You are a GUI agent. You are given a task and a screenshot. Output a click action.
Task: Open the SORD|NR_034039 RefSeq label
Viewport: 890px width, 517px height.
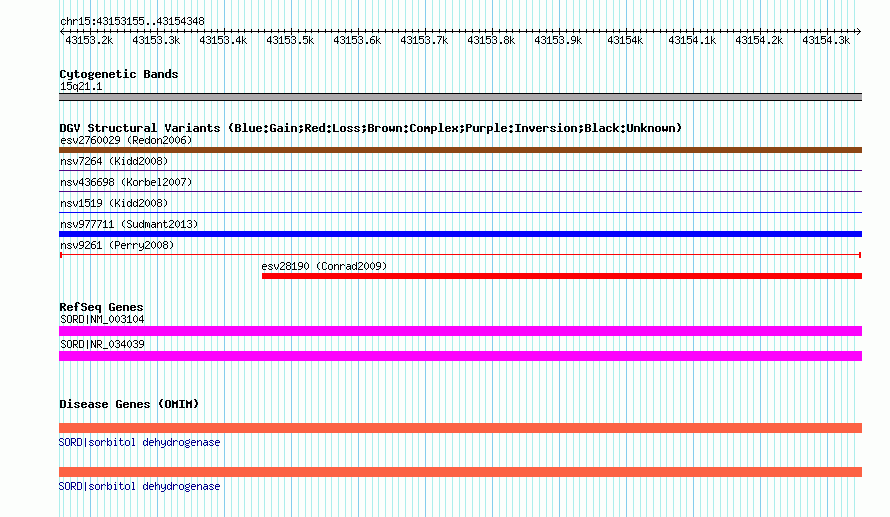point(102,344)
